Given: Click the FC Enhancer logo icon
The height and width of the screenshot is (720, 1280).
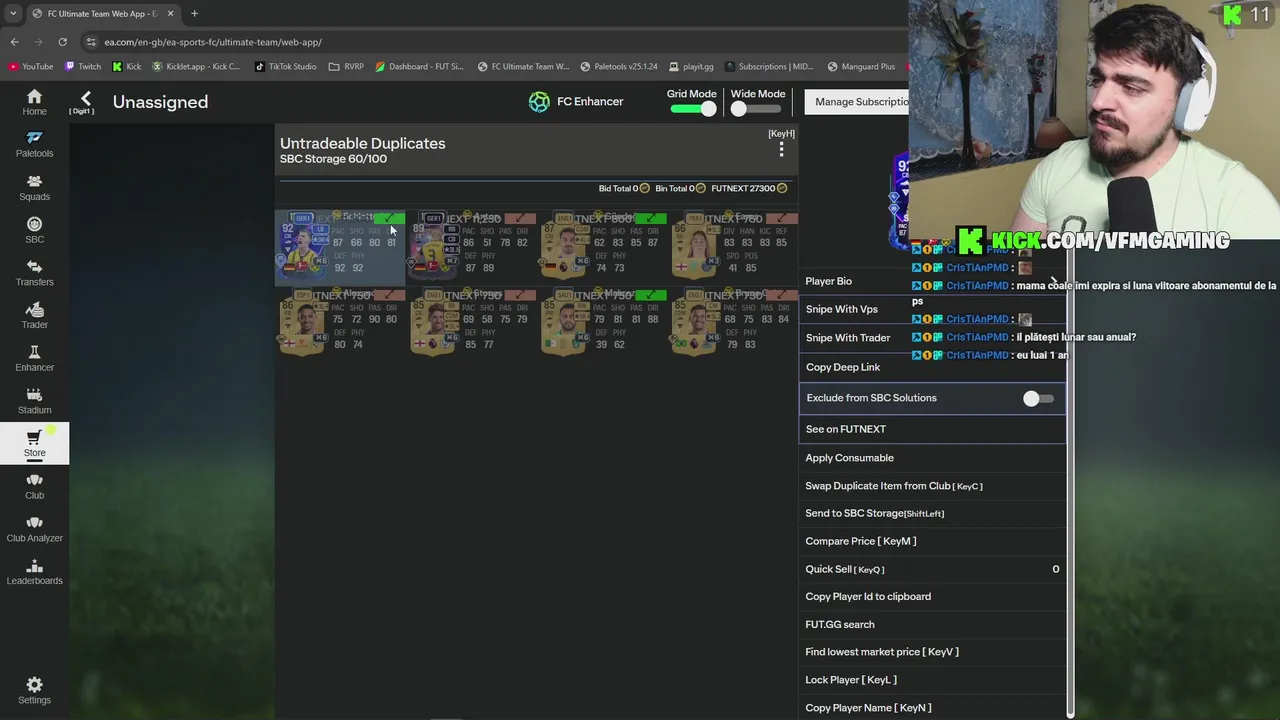Looking at the screenshot, I should [x=539, y=102].
